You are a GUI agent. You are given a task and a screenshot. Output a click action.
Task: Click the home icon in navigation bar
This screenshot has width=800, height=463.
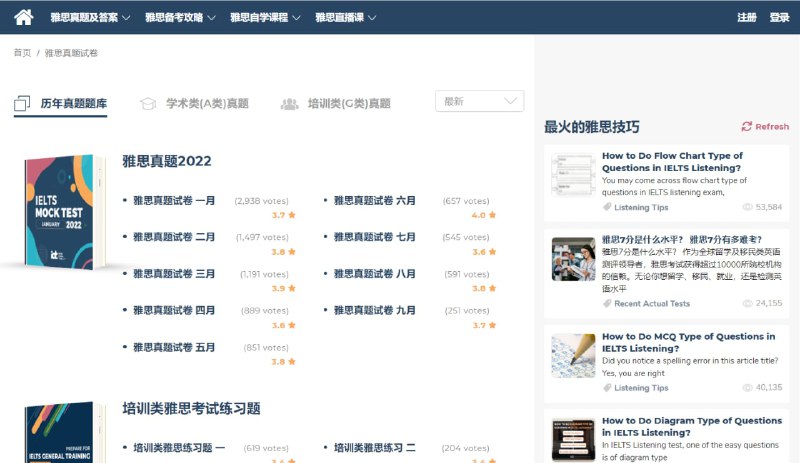pyautogui.click(x=24, y=17)
